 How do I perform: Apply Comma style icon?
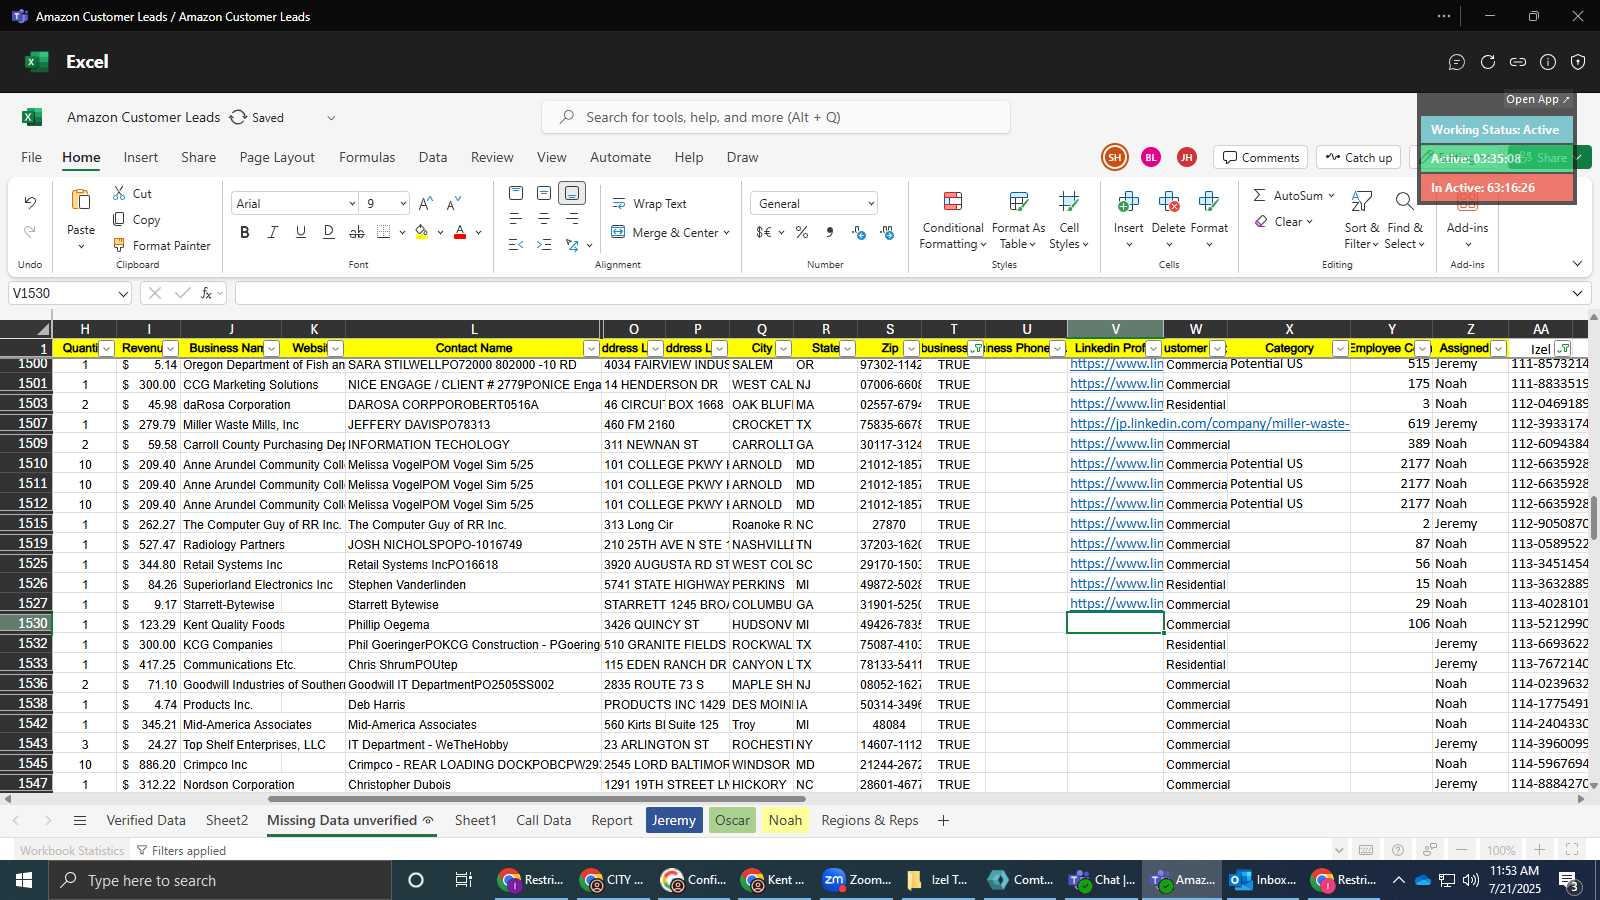pyautogui.click(x=830, y=232)
